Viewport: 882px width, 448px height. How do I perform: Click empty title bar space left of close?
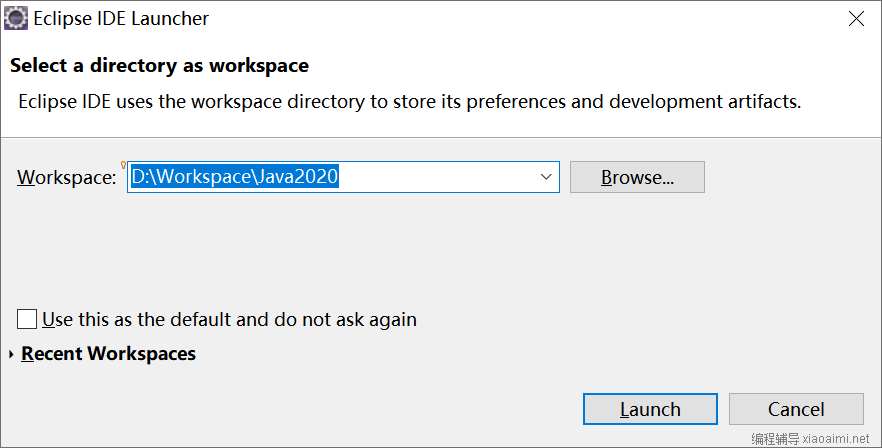pyautogui.click(x=523, y=19)
